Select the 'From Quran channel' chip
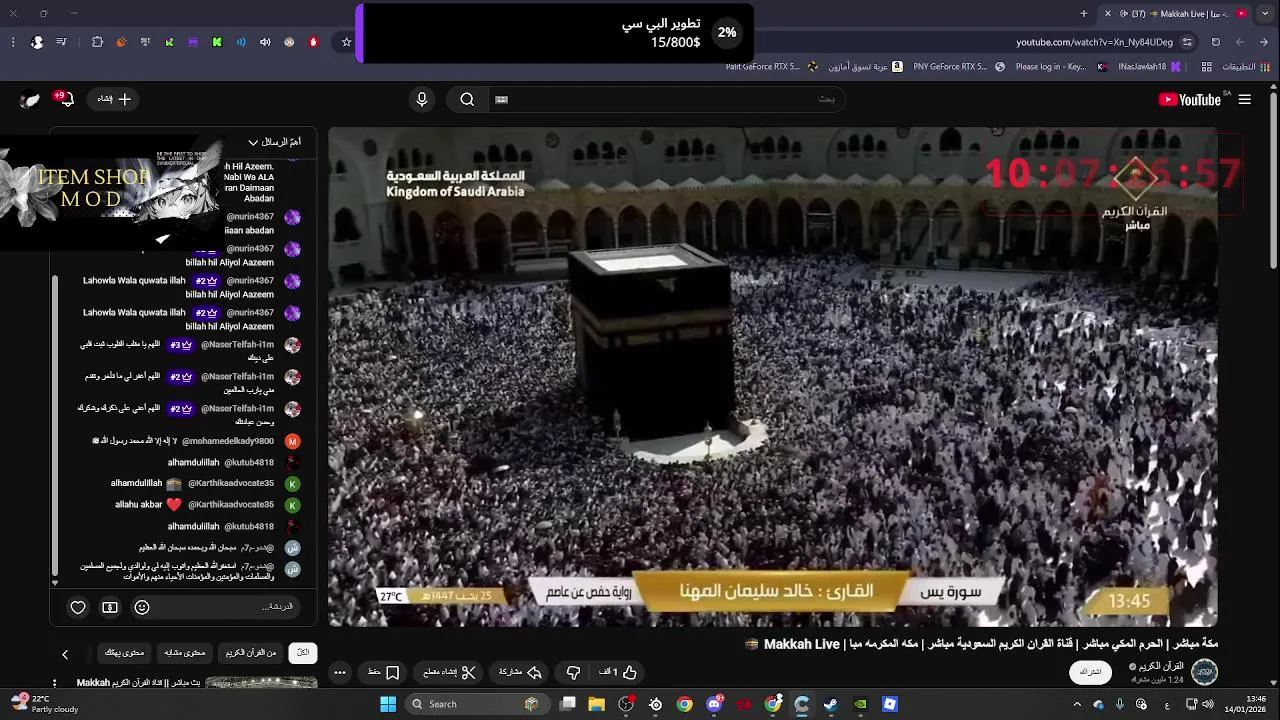 point(251,653)
